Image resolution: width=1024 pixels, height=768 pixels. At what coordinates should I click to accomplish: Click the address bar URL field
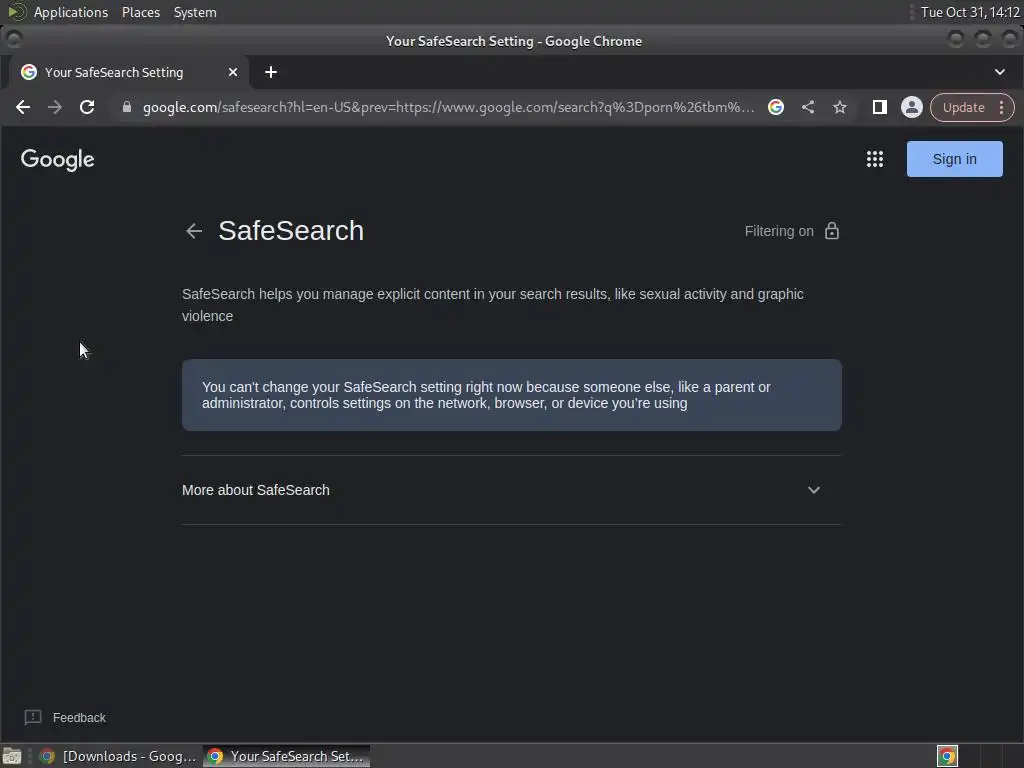coord(448,107)
